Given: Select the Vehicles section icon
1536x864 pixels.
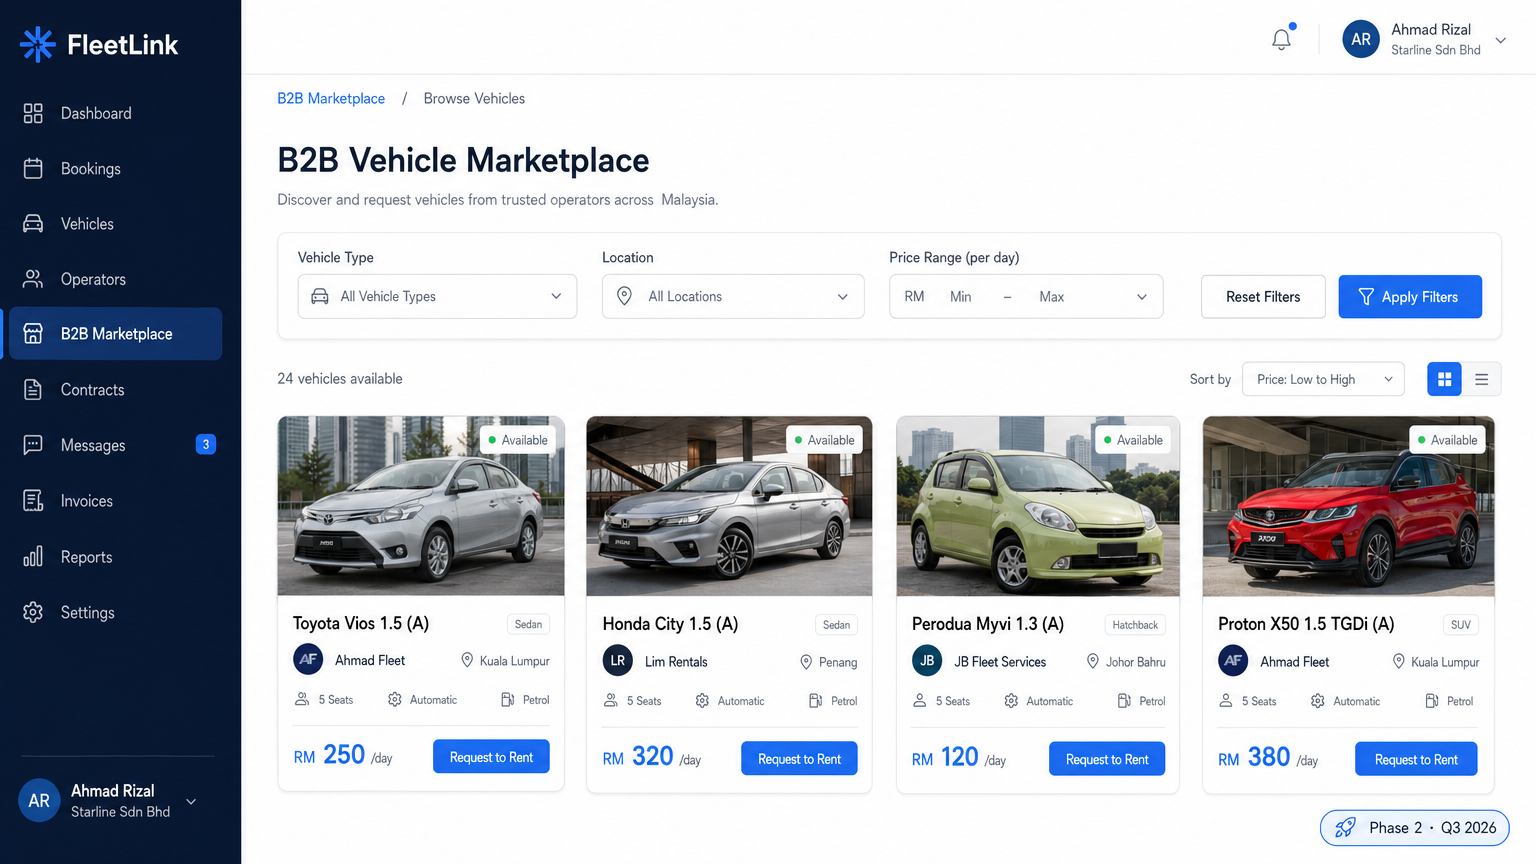Looking at the screenshot, I should pos(31,223).
